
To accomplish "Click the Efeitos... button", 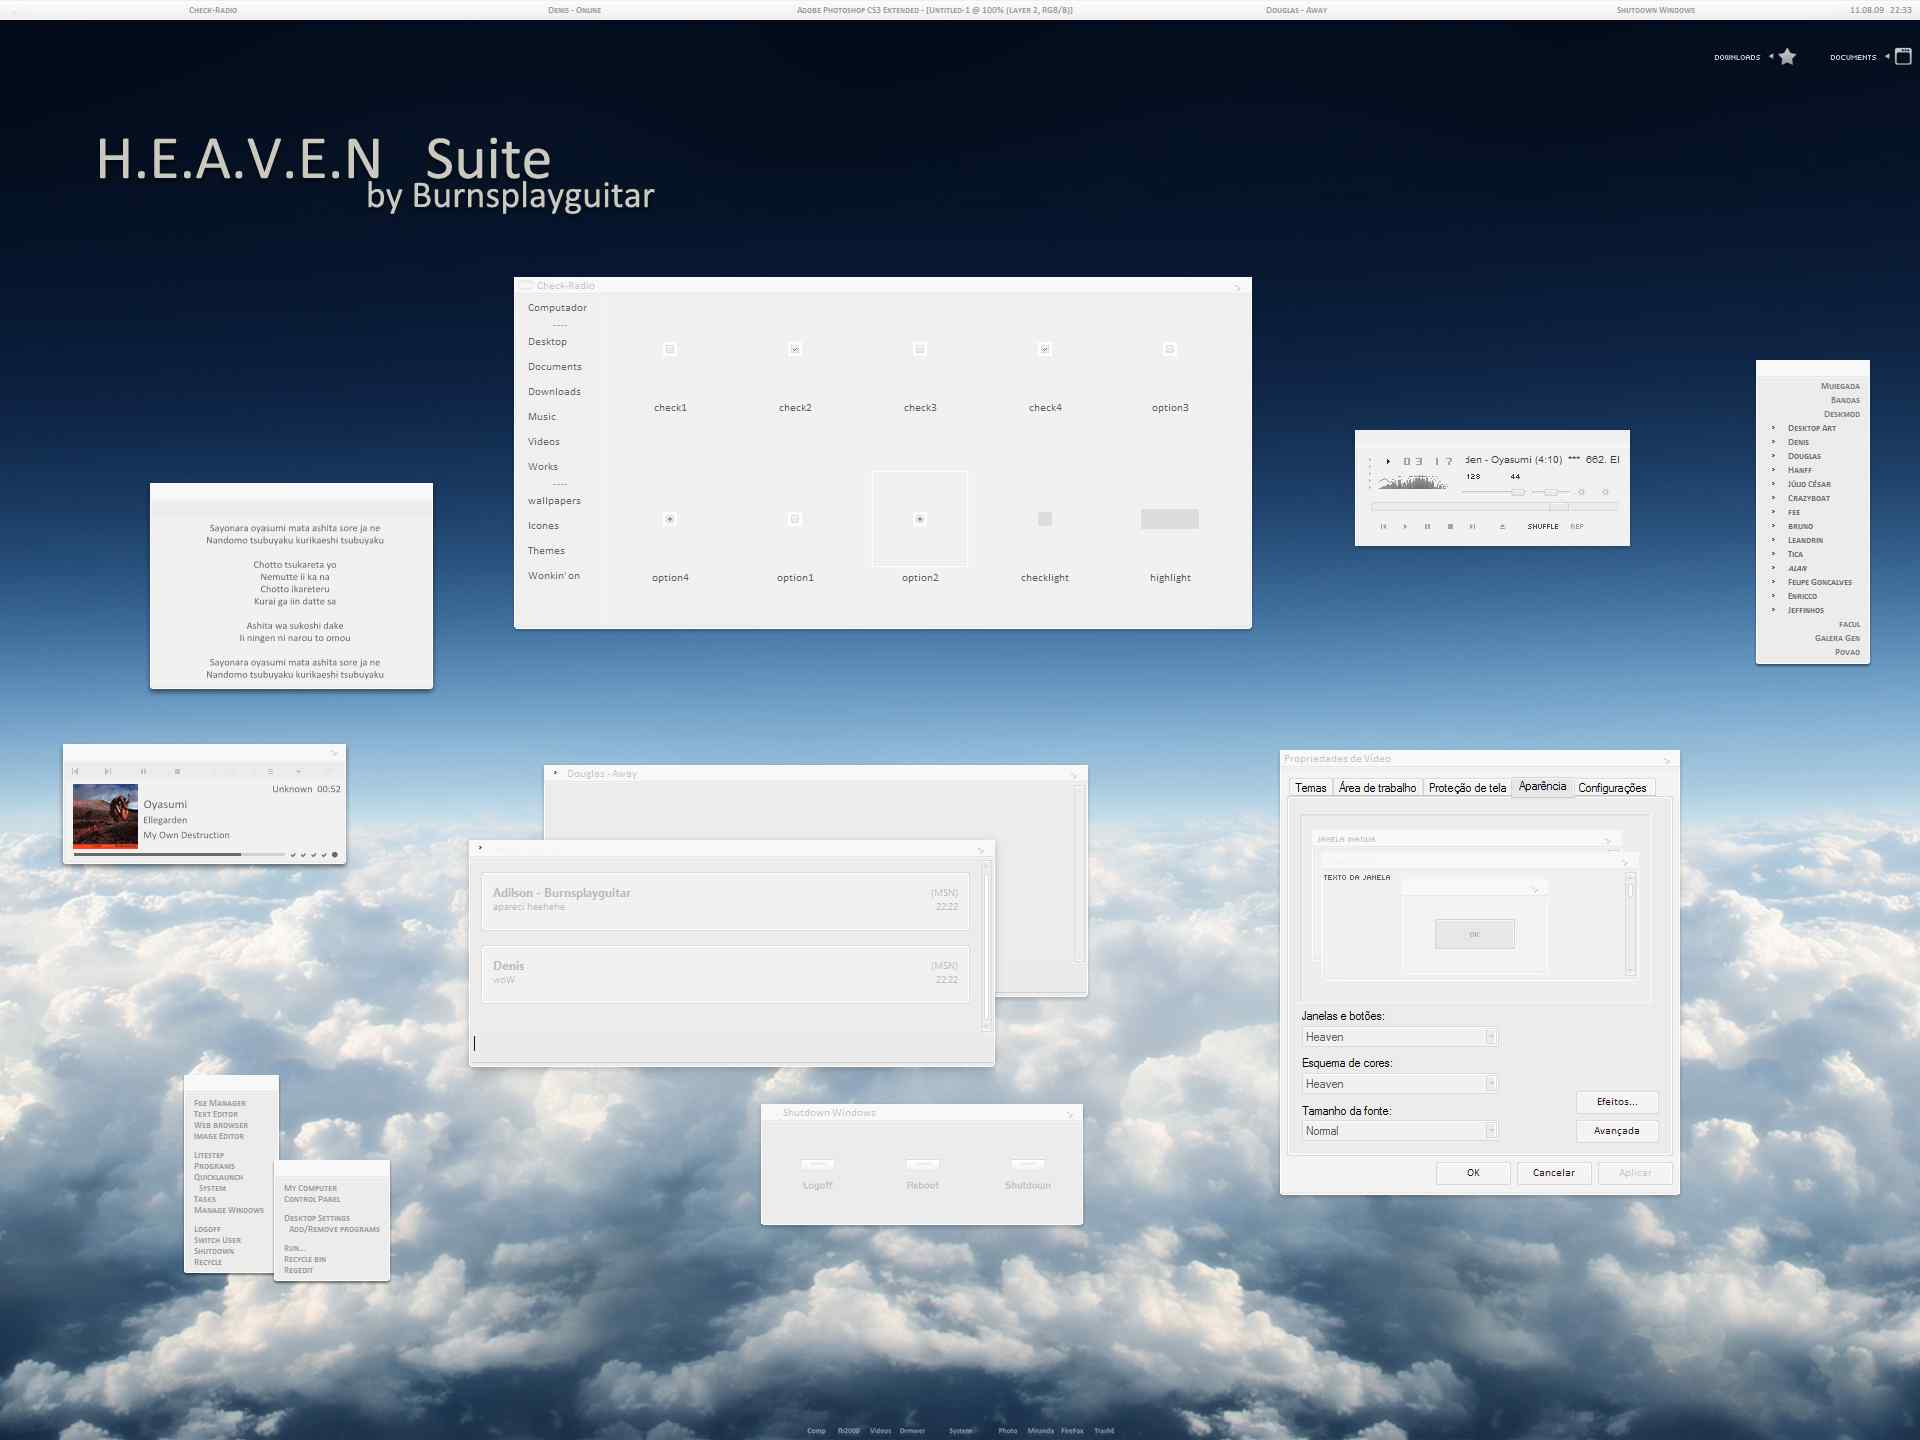I will [x=1617, y=1102].
